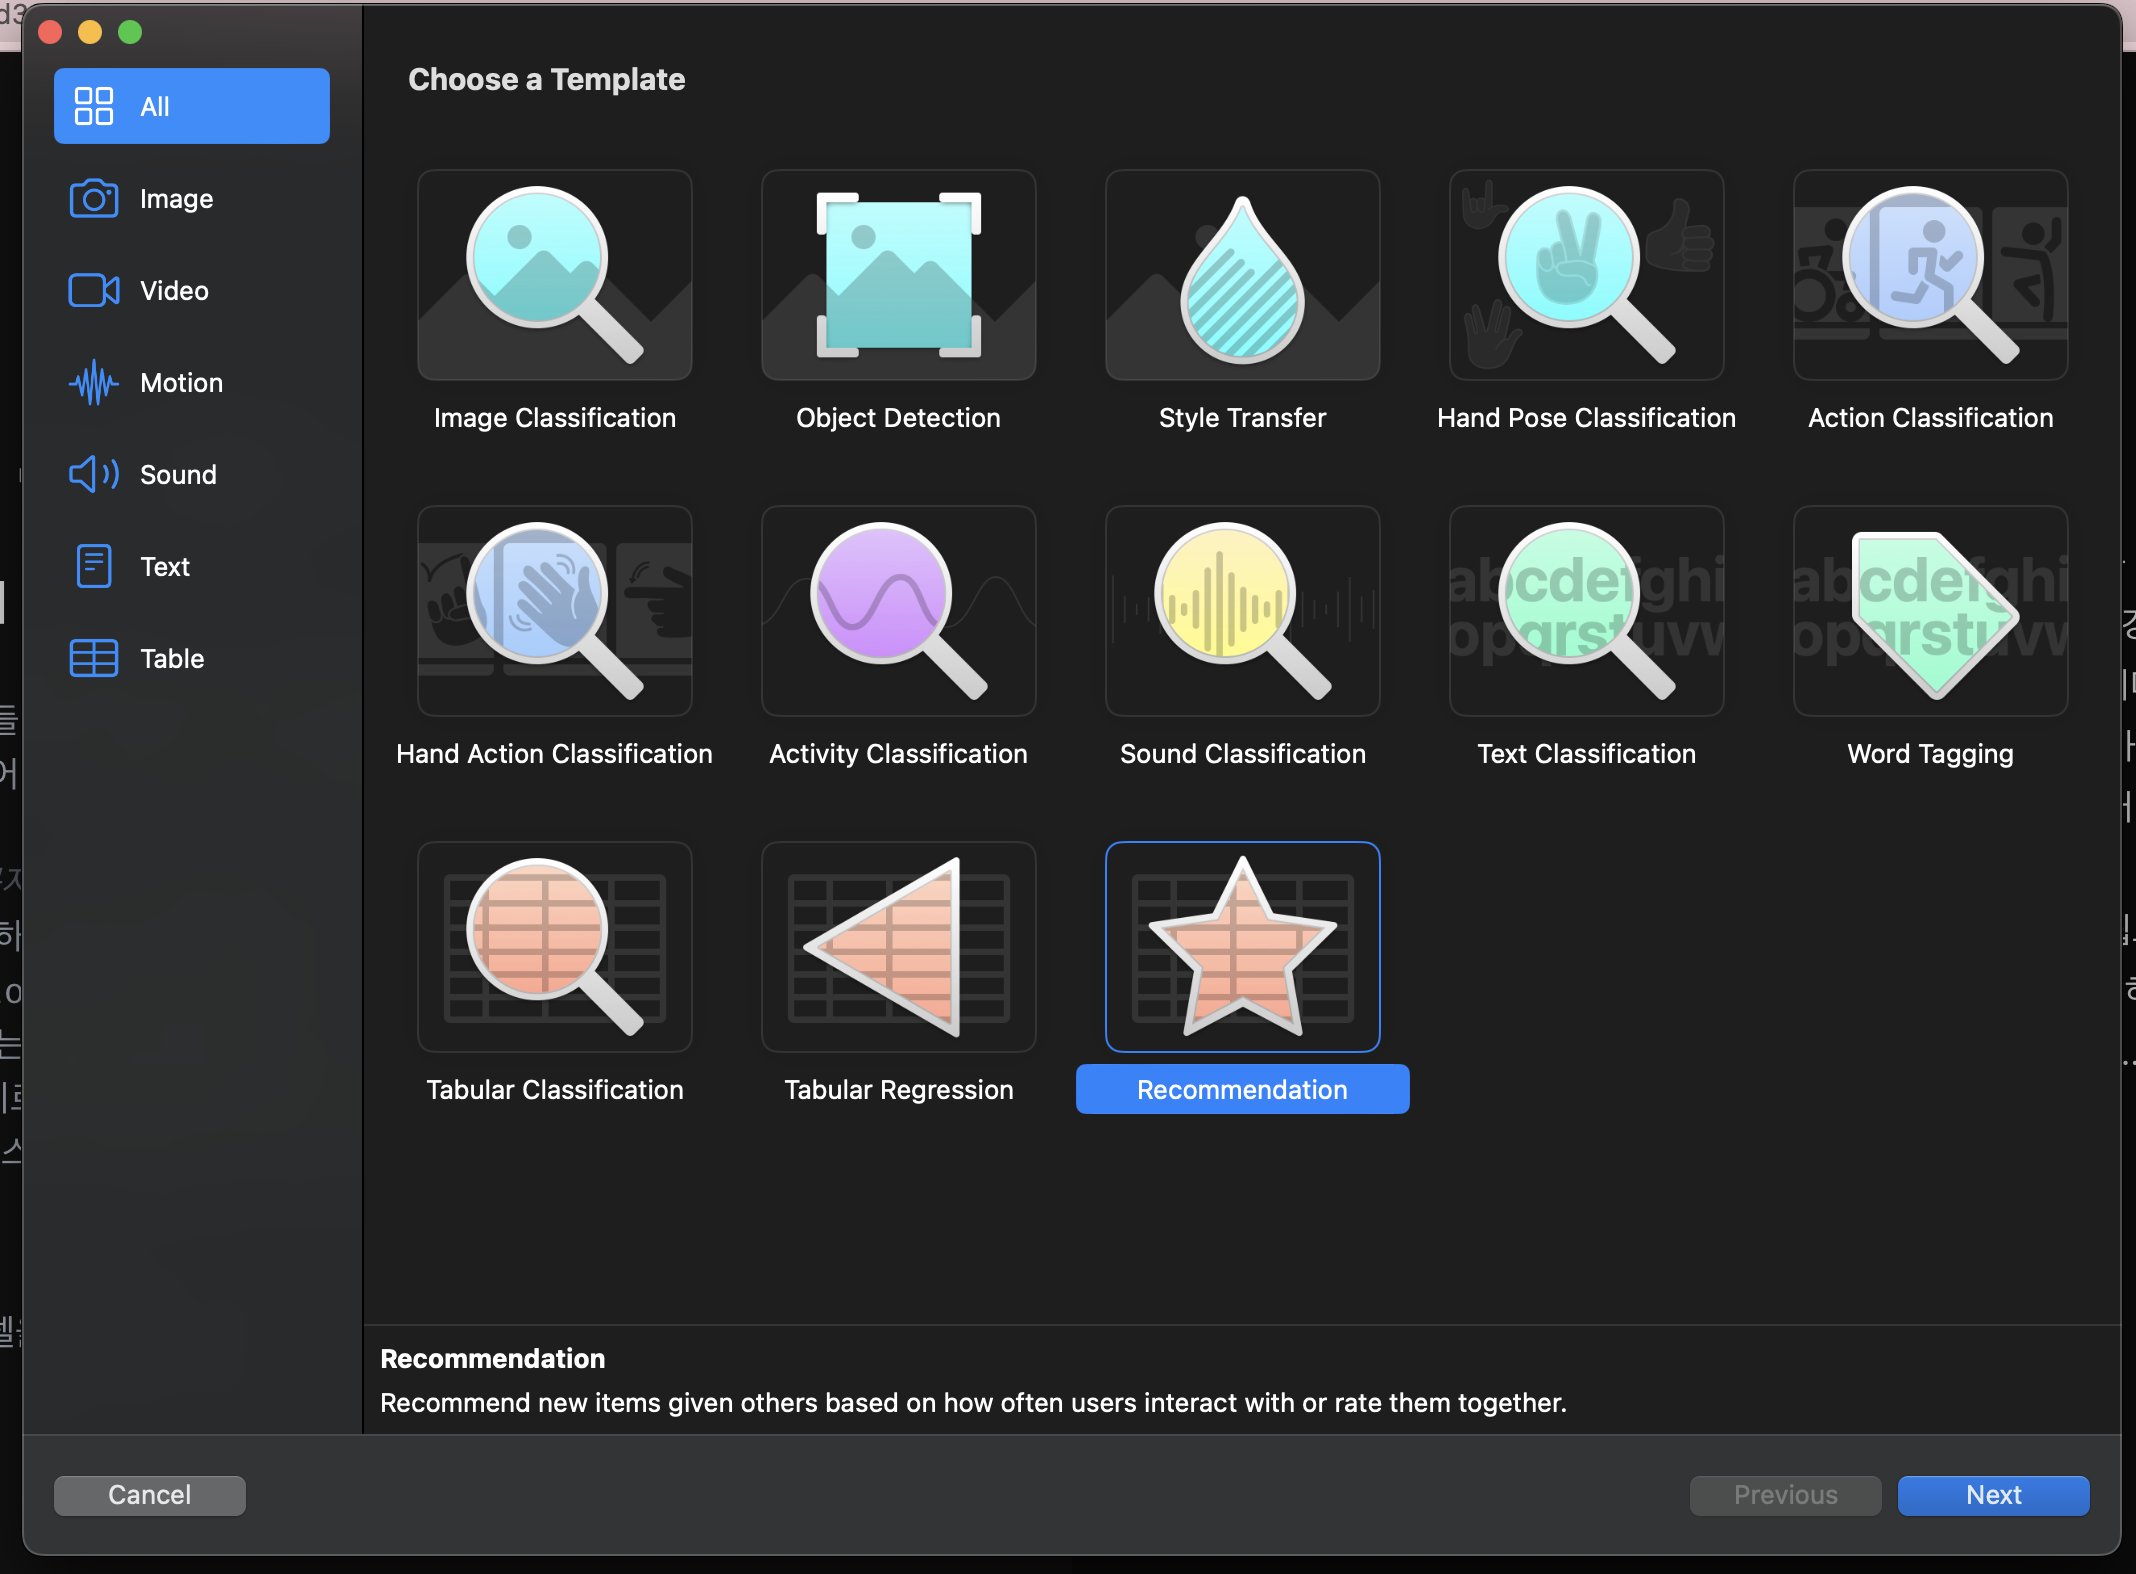Click the 'Style Transfer' label

[x=1242, y=418]
